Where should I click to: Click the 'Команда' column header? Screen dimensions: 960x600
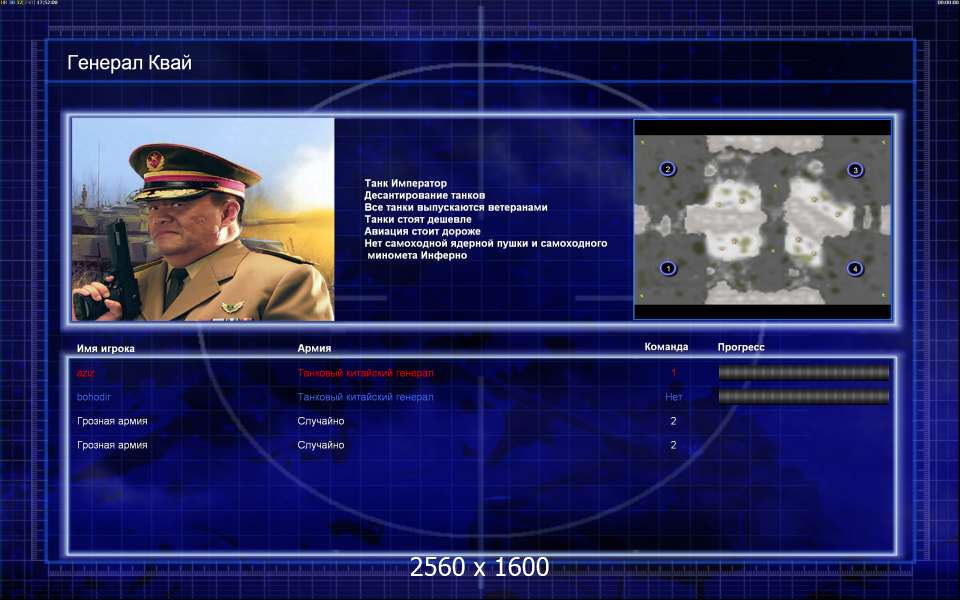(x=666, y=347)
